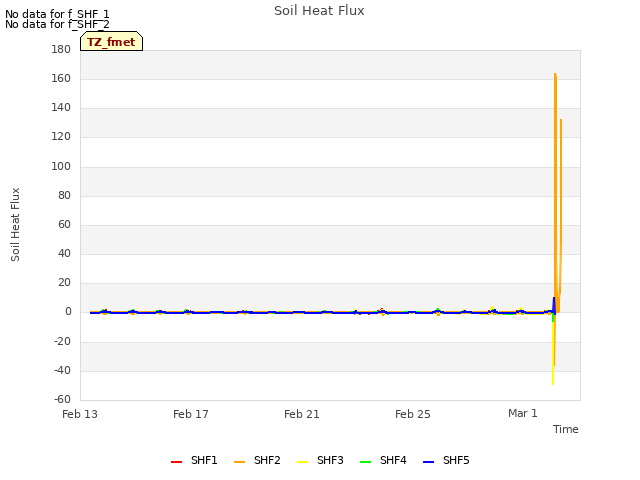Click the green SHF4 legend color marker
The image size is (640, 480).
point(365,462)
